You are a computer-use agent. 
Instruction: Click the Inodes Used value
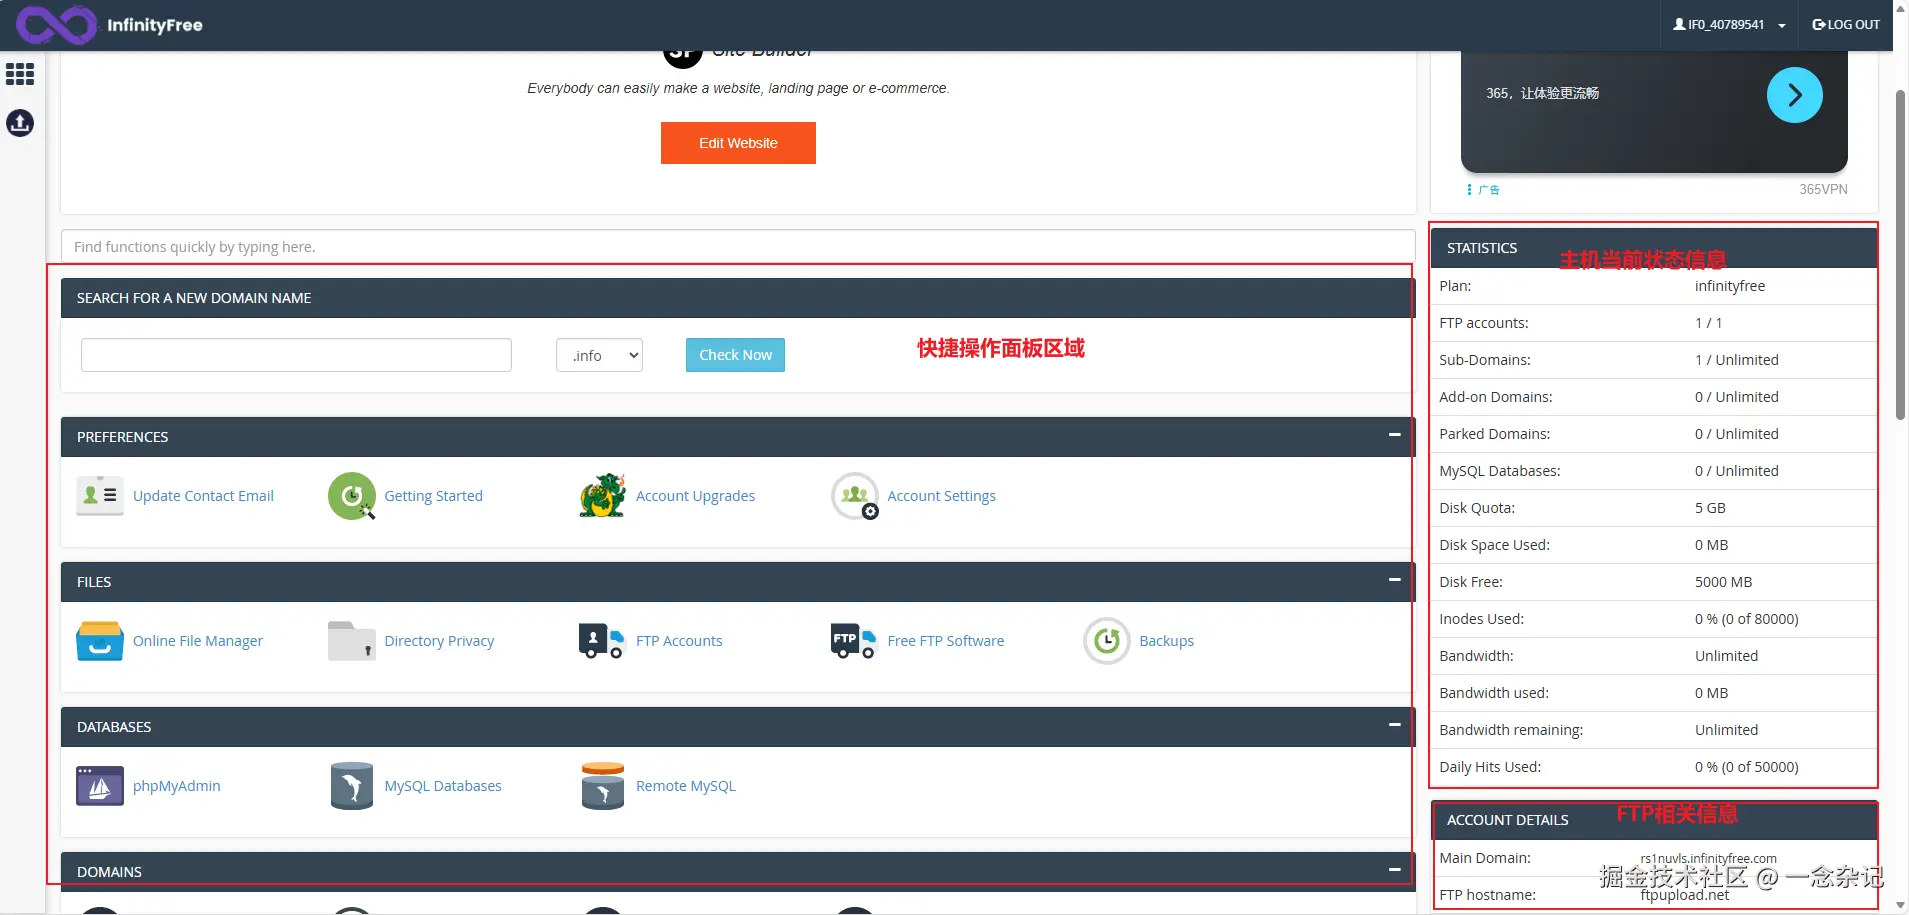(x=1747, y=619)
